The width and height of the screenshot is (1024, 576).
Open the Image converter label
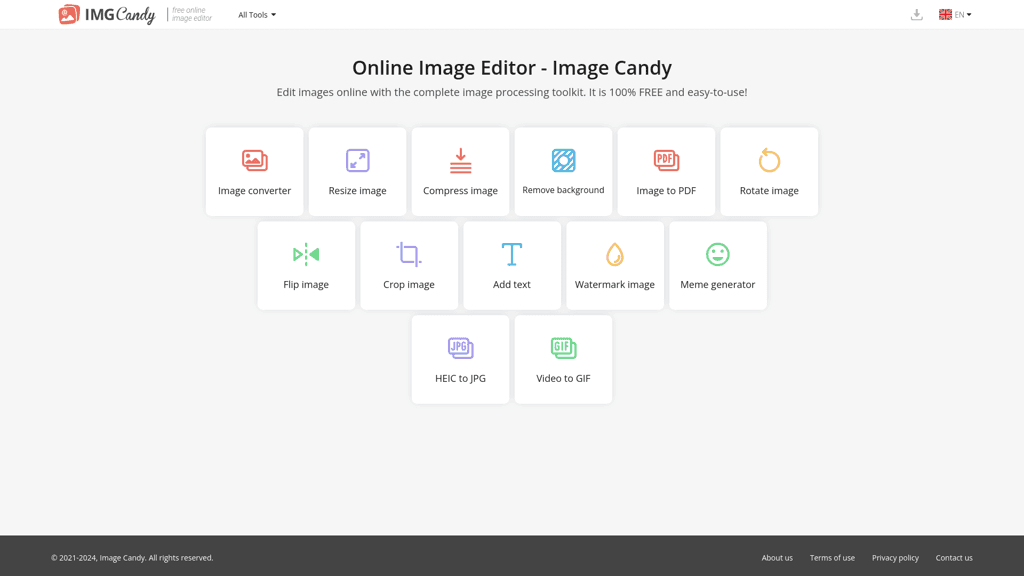tap(255, 191)
